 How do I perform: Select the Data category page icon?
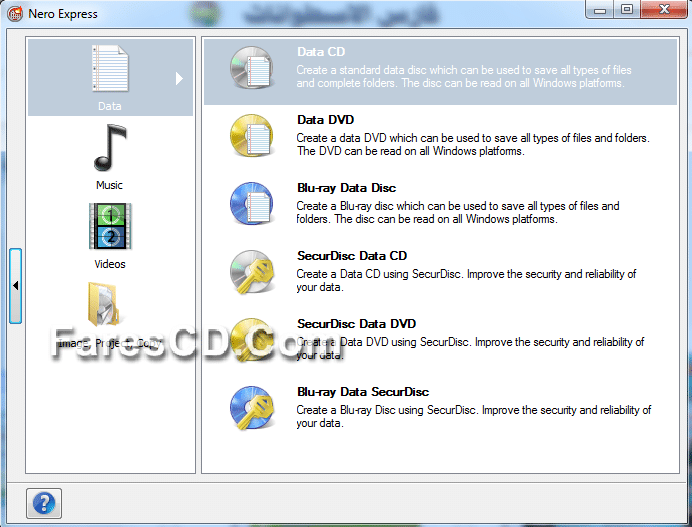[110, 68]
